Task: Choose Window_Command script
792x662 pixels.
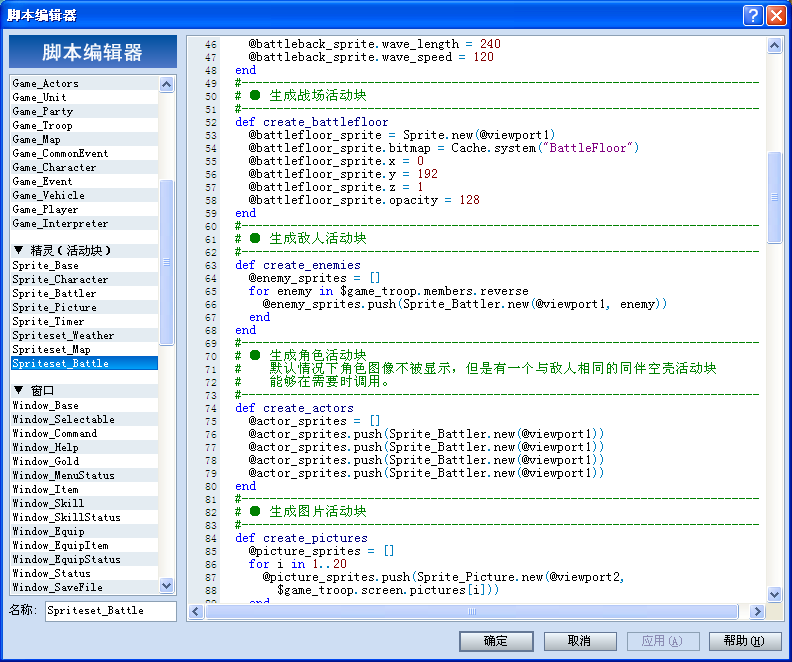Action: coord(84,433)
